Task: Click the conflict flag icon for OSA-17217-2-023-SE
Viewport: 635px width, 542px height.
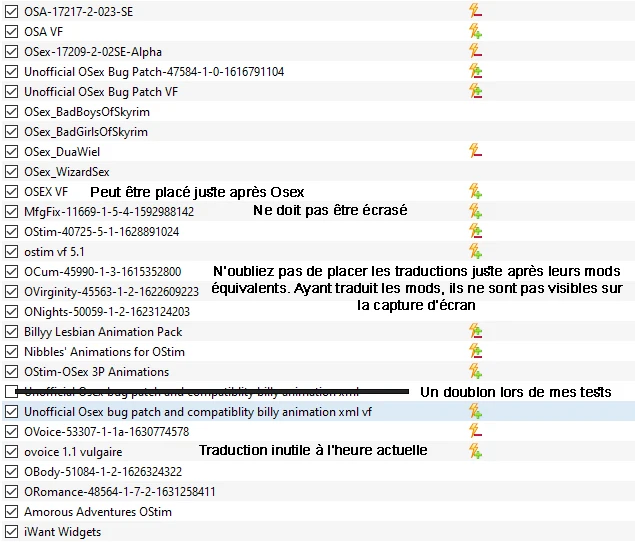Action: [x=475, y=11]
